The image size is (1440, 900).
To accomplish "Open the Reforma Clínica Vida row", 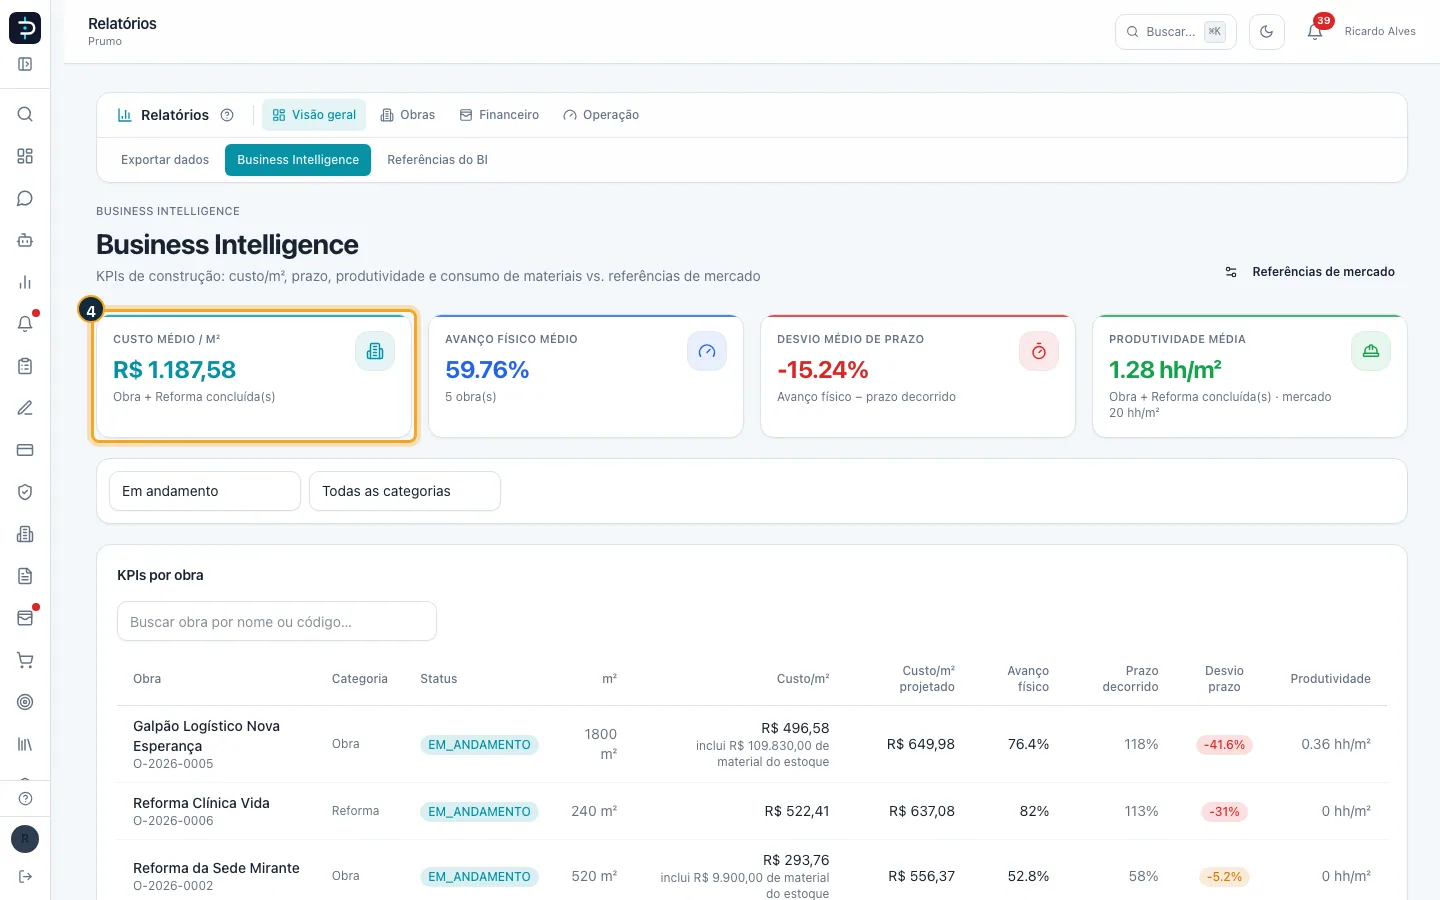I will pyautogui.click(x=752, y=811).
